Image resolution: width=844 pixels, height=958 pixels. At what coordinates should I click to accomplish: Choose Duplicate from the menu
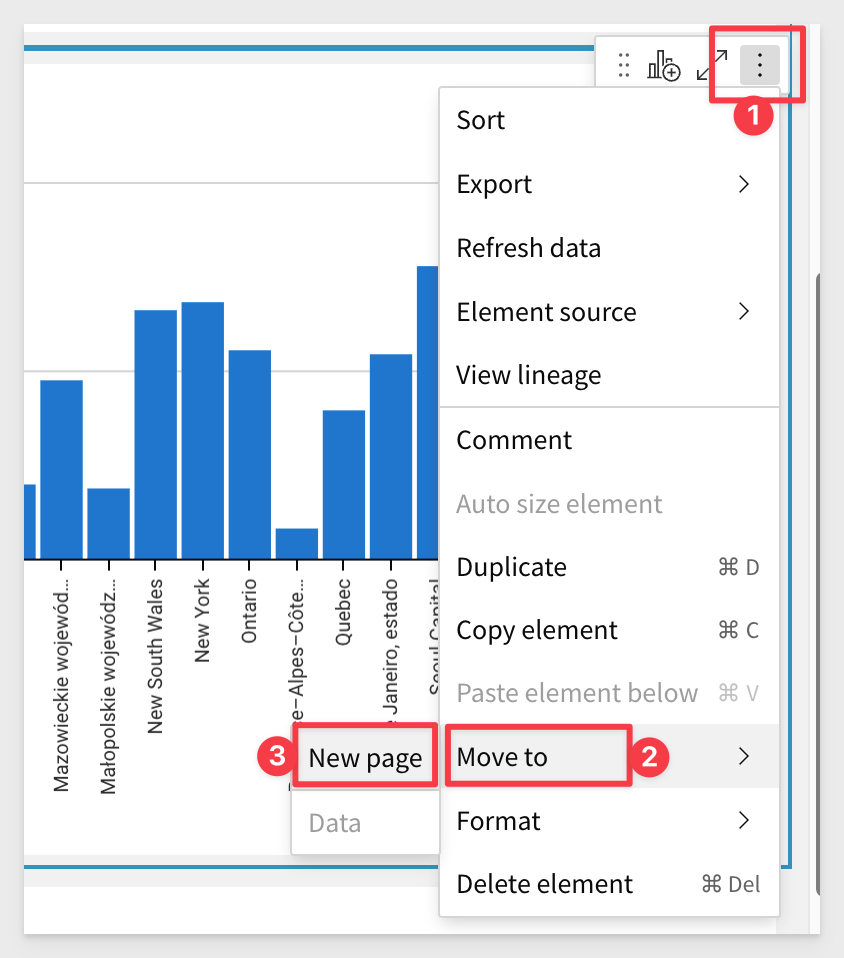pyautogui.click(x=511, y=568)
